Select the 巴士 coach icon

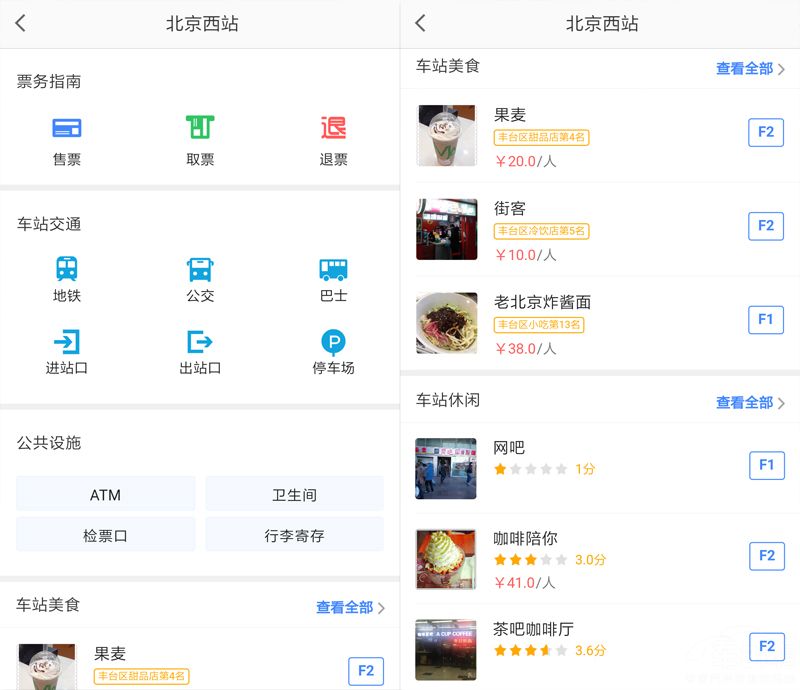[333, 270]
